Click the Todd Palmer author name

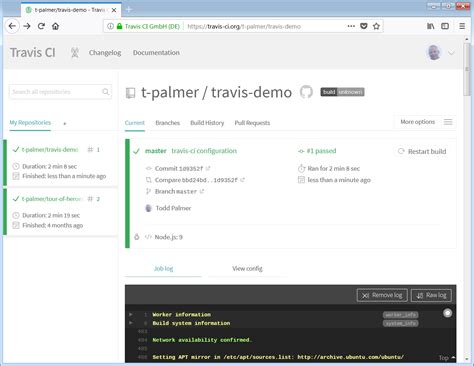(x=173, y=208)
